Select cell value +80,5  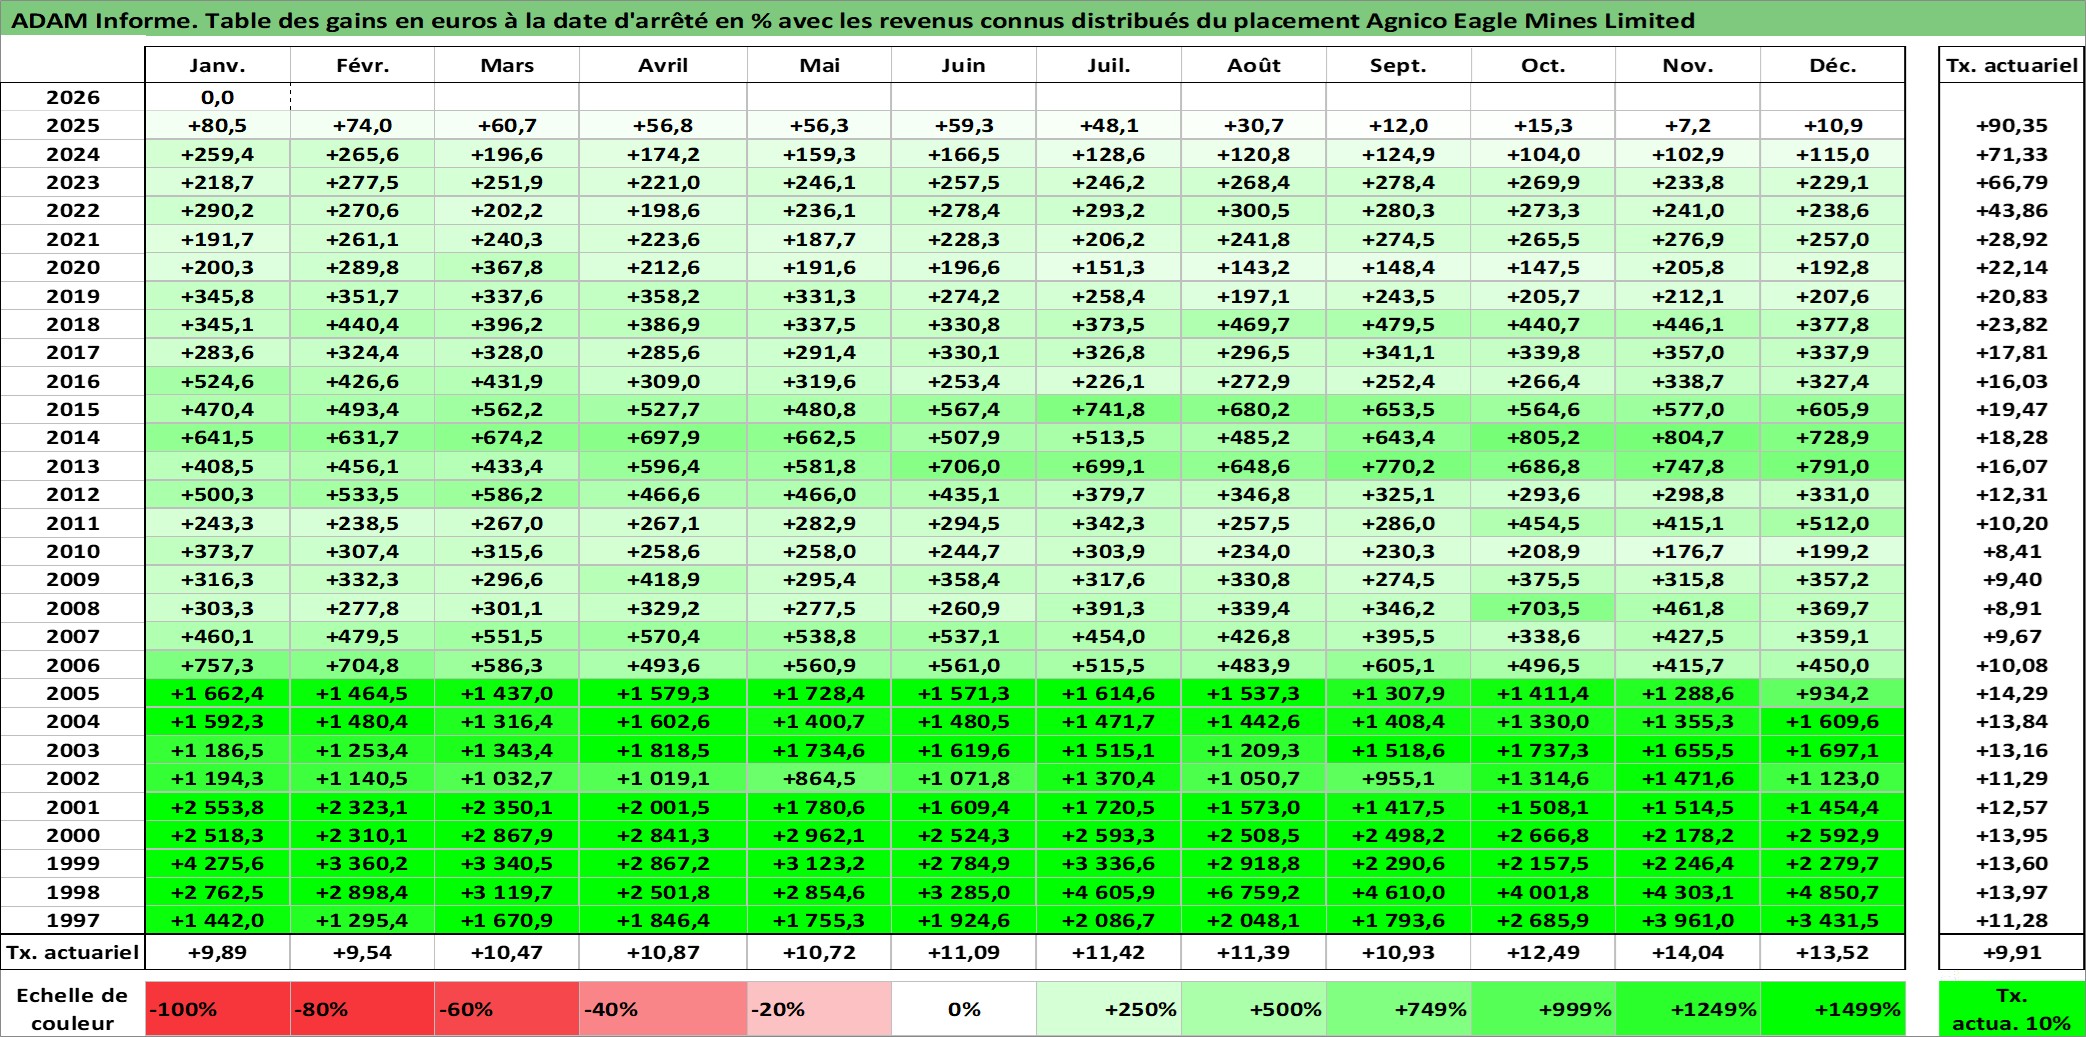point(218,125)
